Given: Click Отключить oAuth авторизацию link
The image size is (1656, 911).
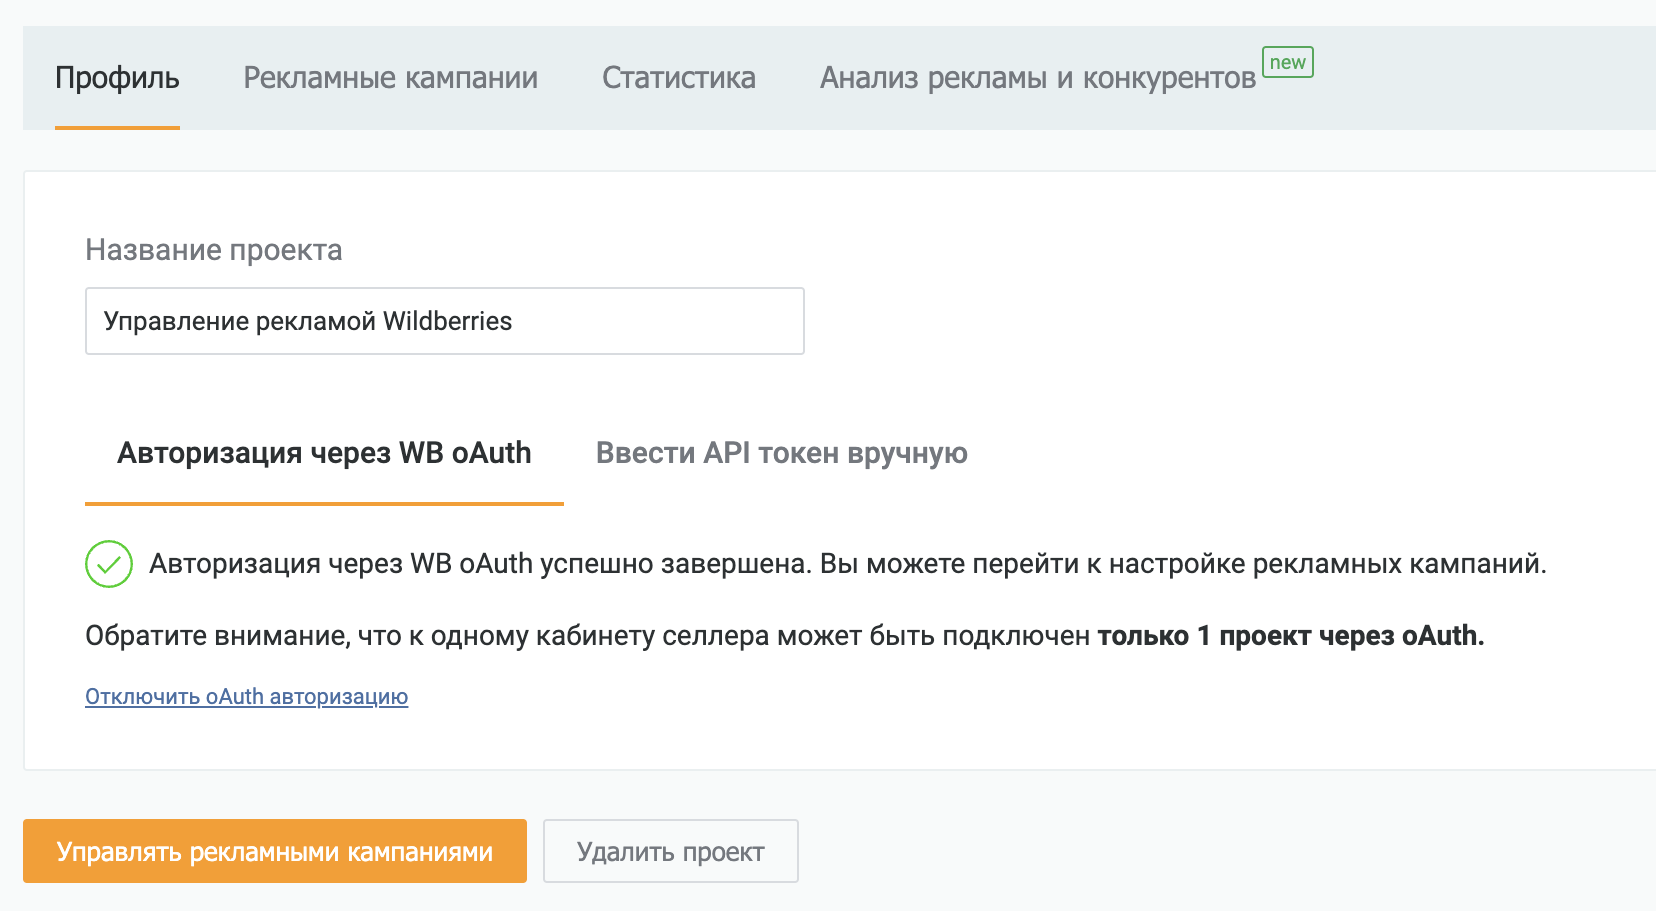Looking at the screenshot, I should click(247, 696).
